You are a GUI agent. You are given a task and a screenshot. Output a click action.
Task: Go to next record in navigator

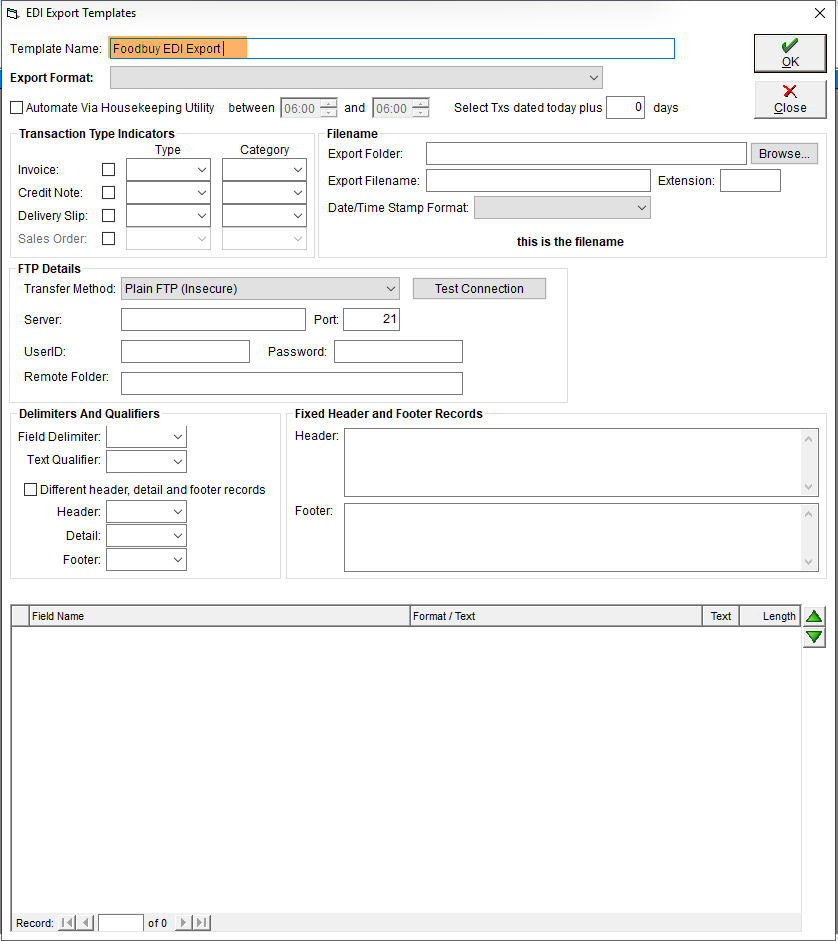tap(183, 922)
